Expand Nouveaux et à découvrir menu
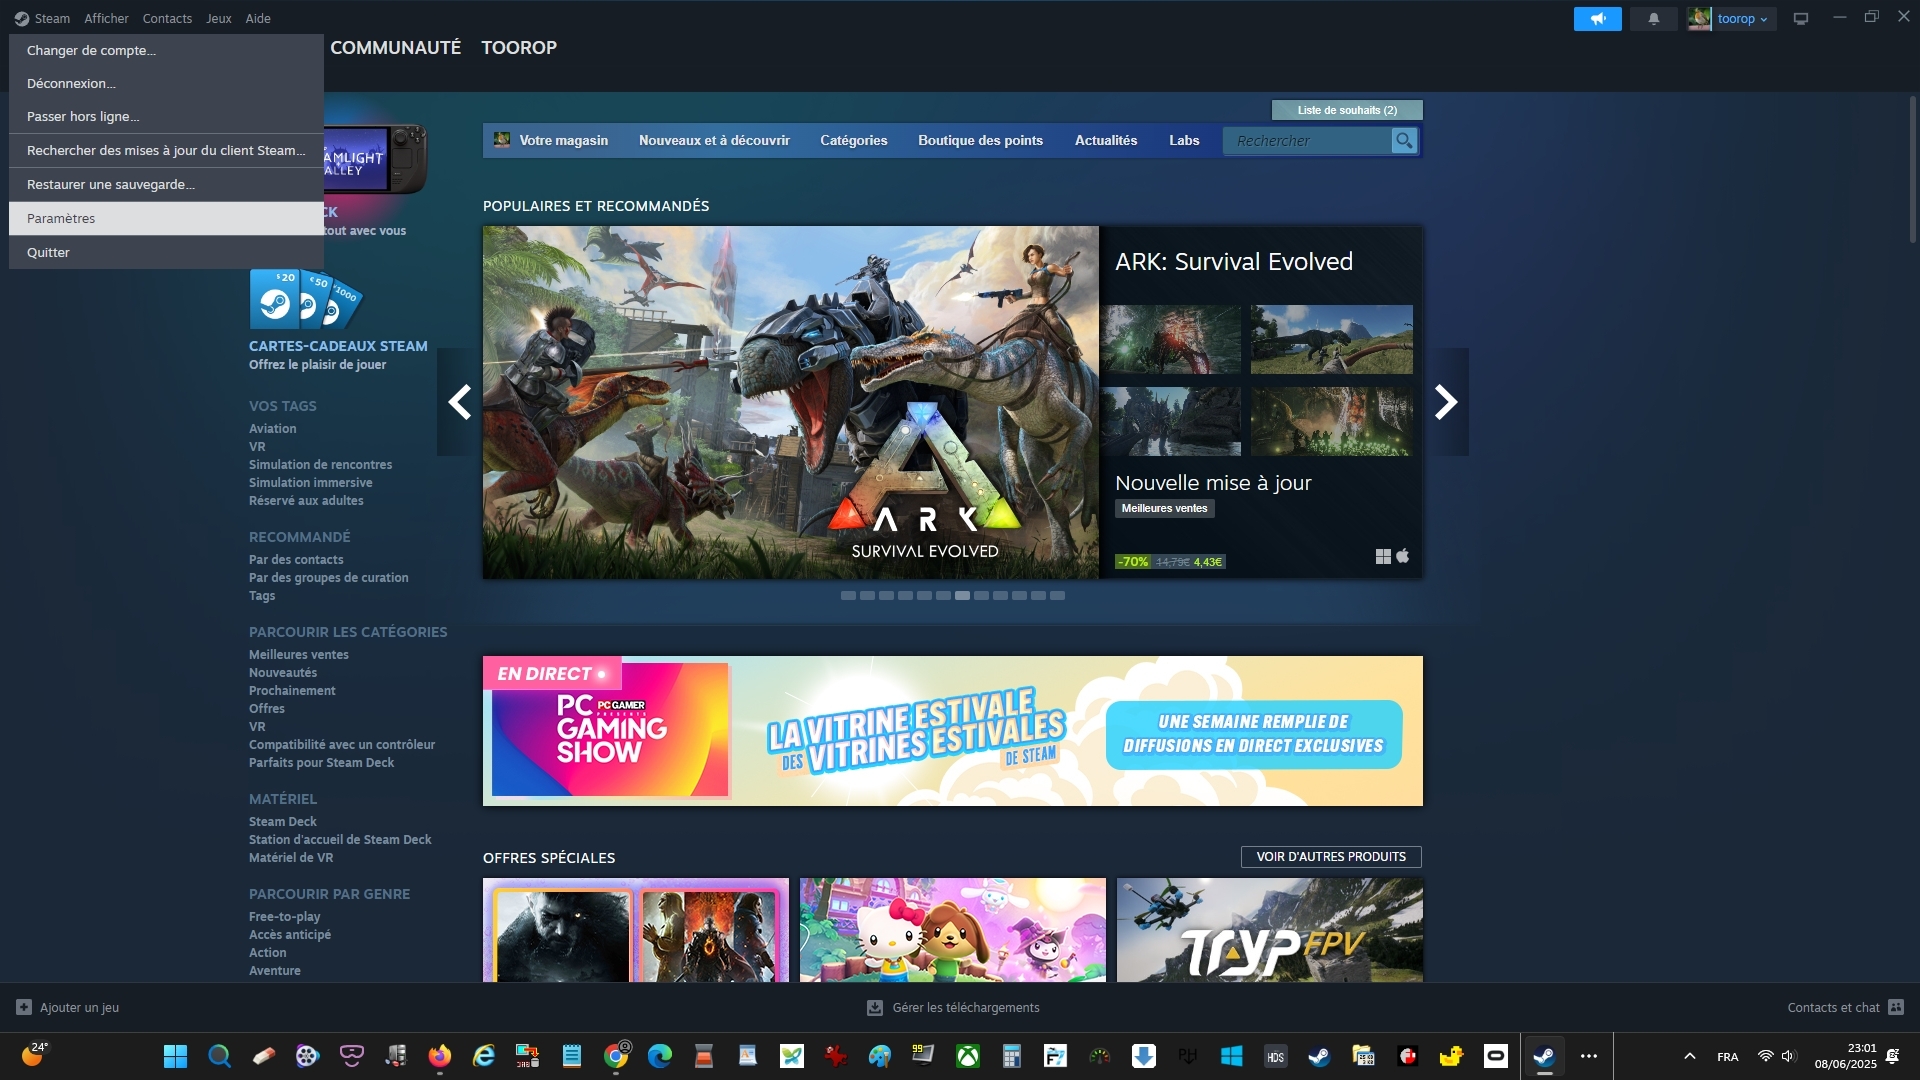 pyautogui.click(x=714, y=141)
